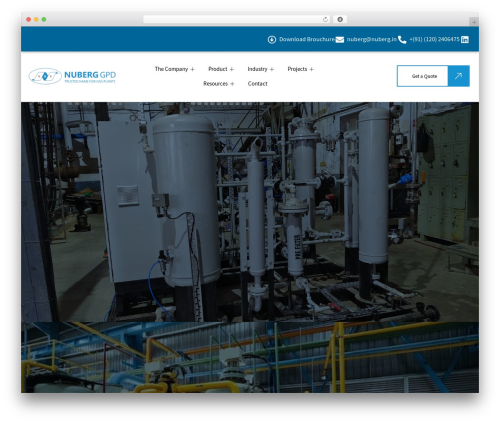Click the Get a Quote button
The height and width of the screenshot is (423, 500).
(423, 76)
